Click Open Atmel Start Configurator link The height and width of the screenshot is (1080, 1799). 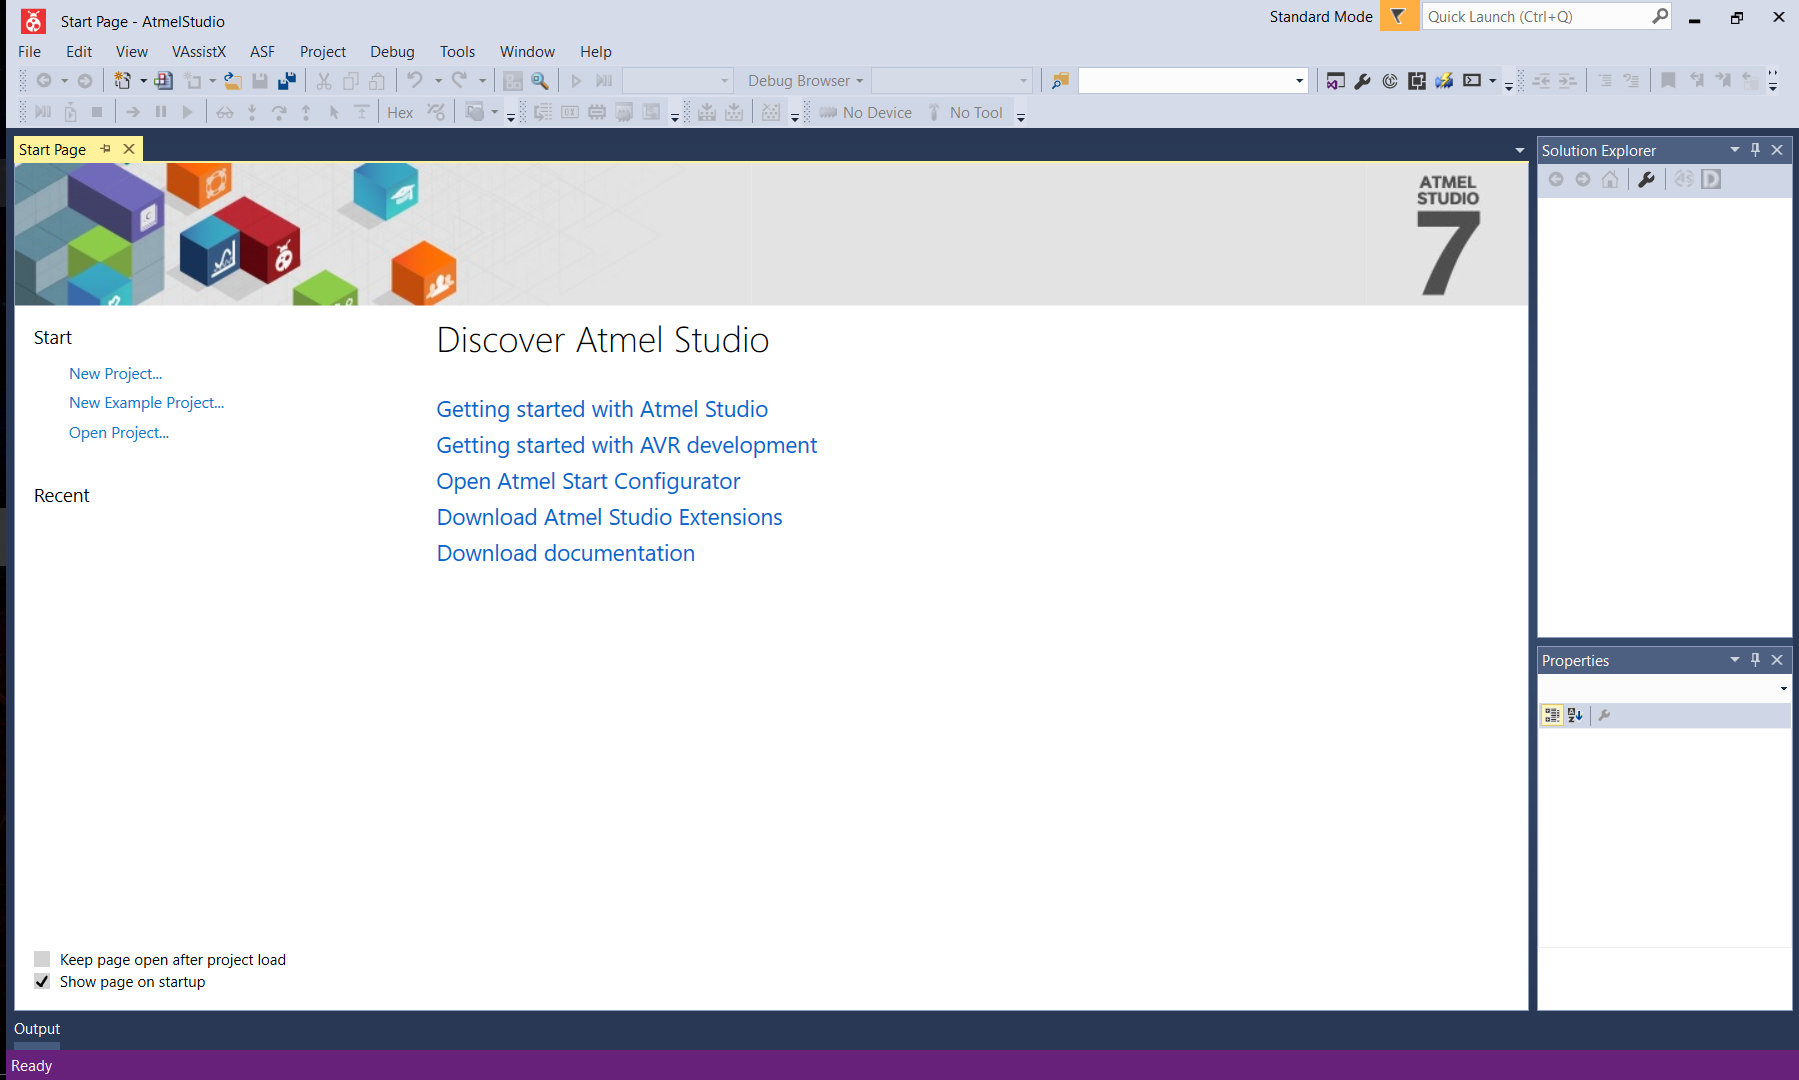click(x=588, y=481)
